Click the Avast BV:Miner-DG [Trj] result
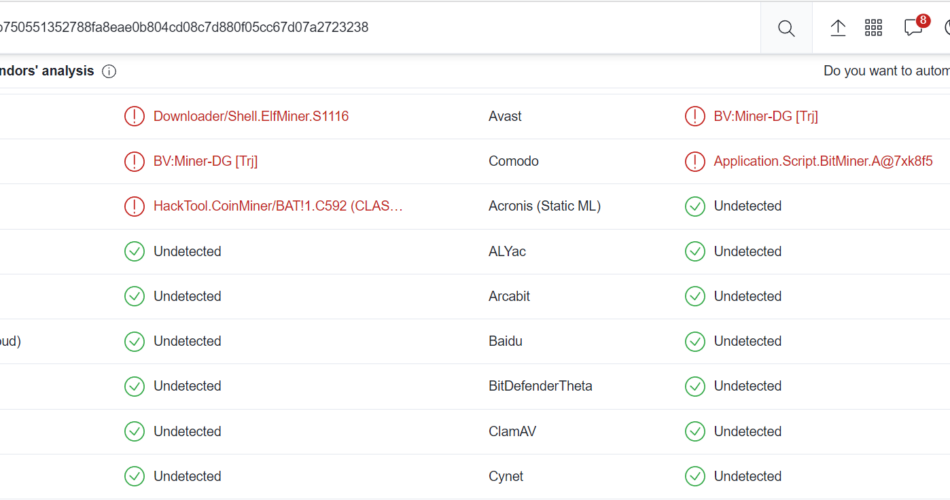Viewport: 950px width, 500px height. [x=766, y=116]
